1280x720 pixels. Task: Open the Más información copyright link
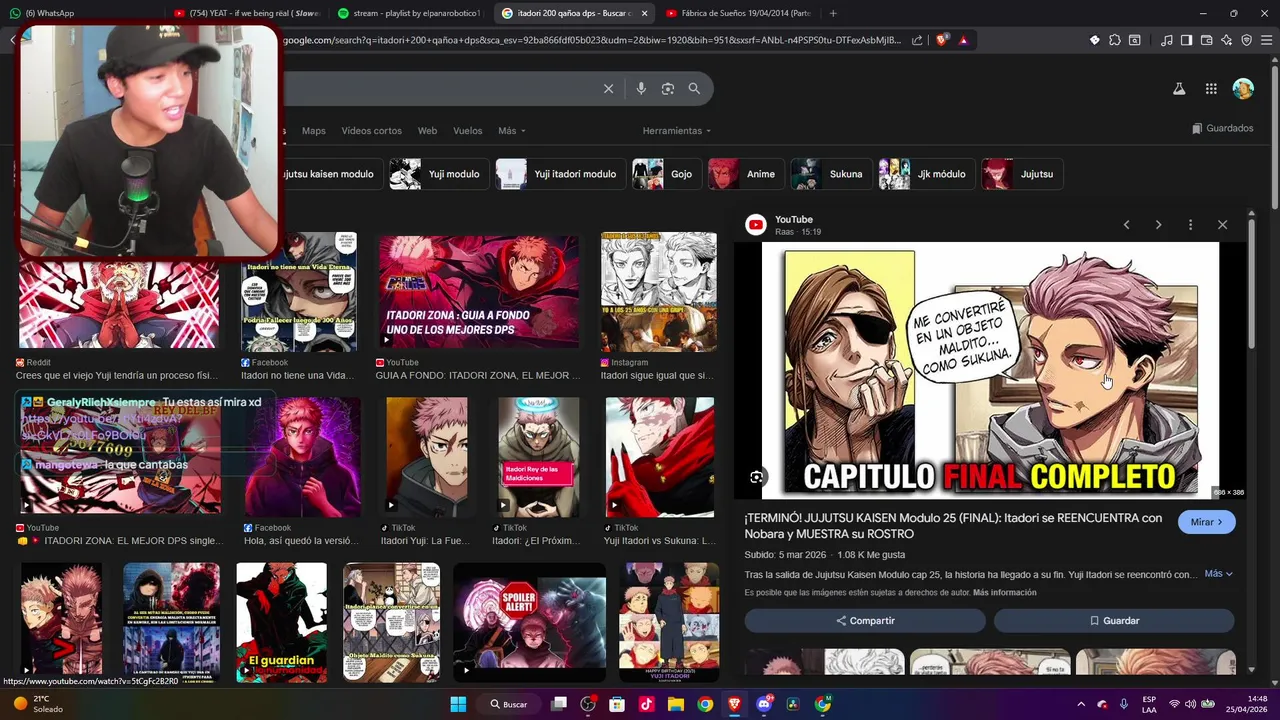coord(1004,593)
